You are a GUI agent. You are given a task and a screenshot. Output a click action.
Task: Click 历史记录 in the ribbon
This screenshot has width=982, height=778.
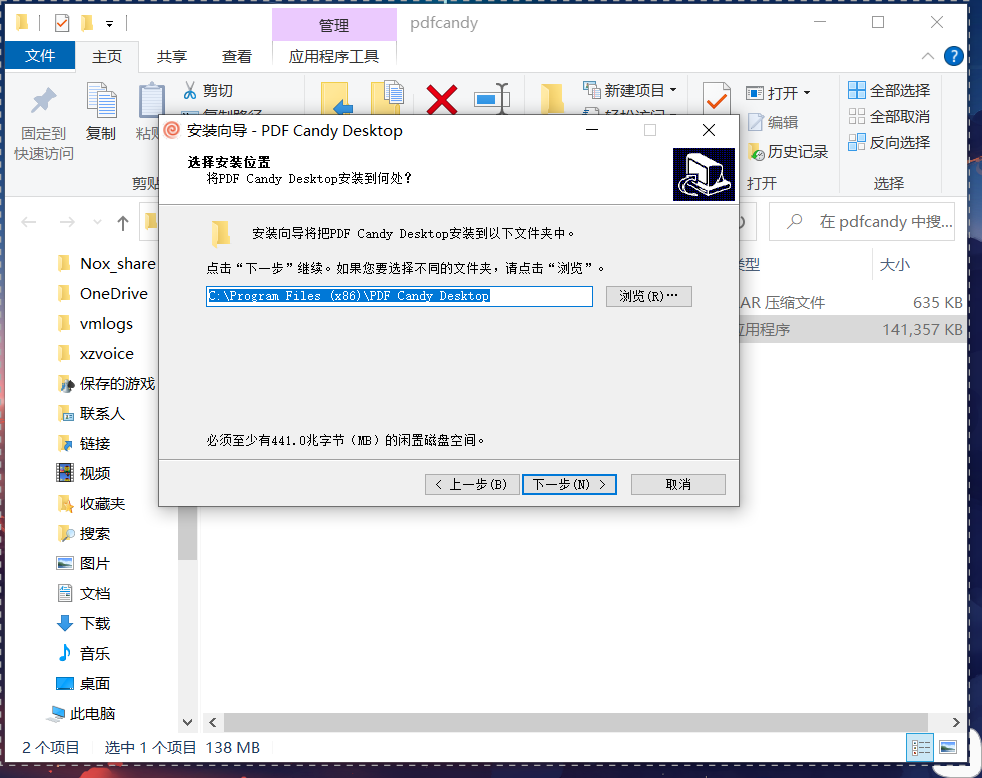click(x=788, y=152)
